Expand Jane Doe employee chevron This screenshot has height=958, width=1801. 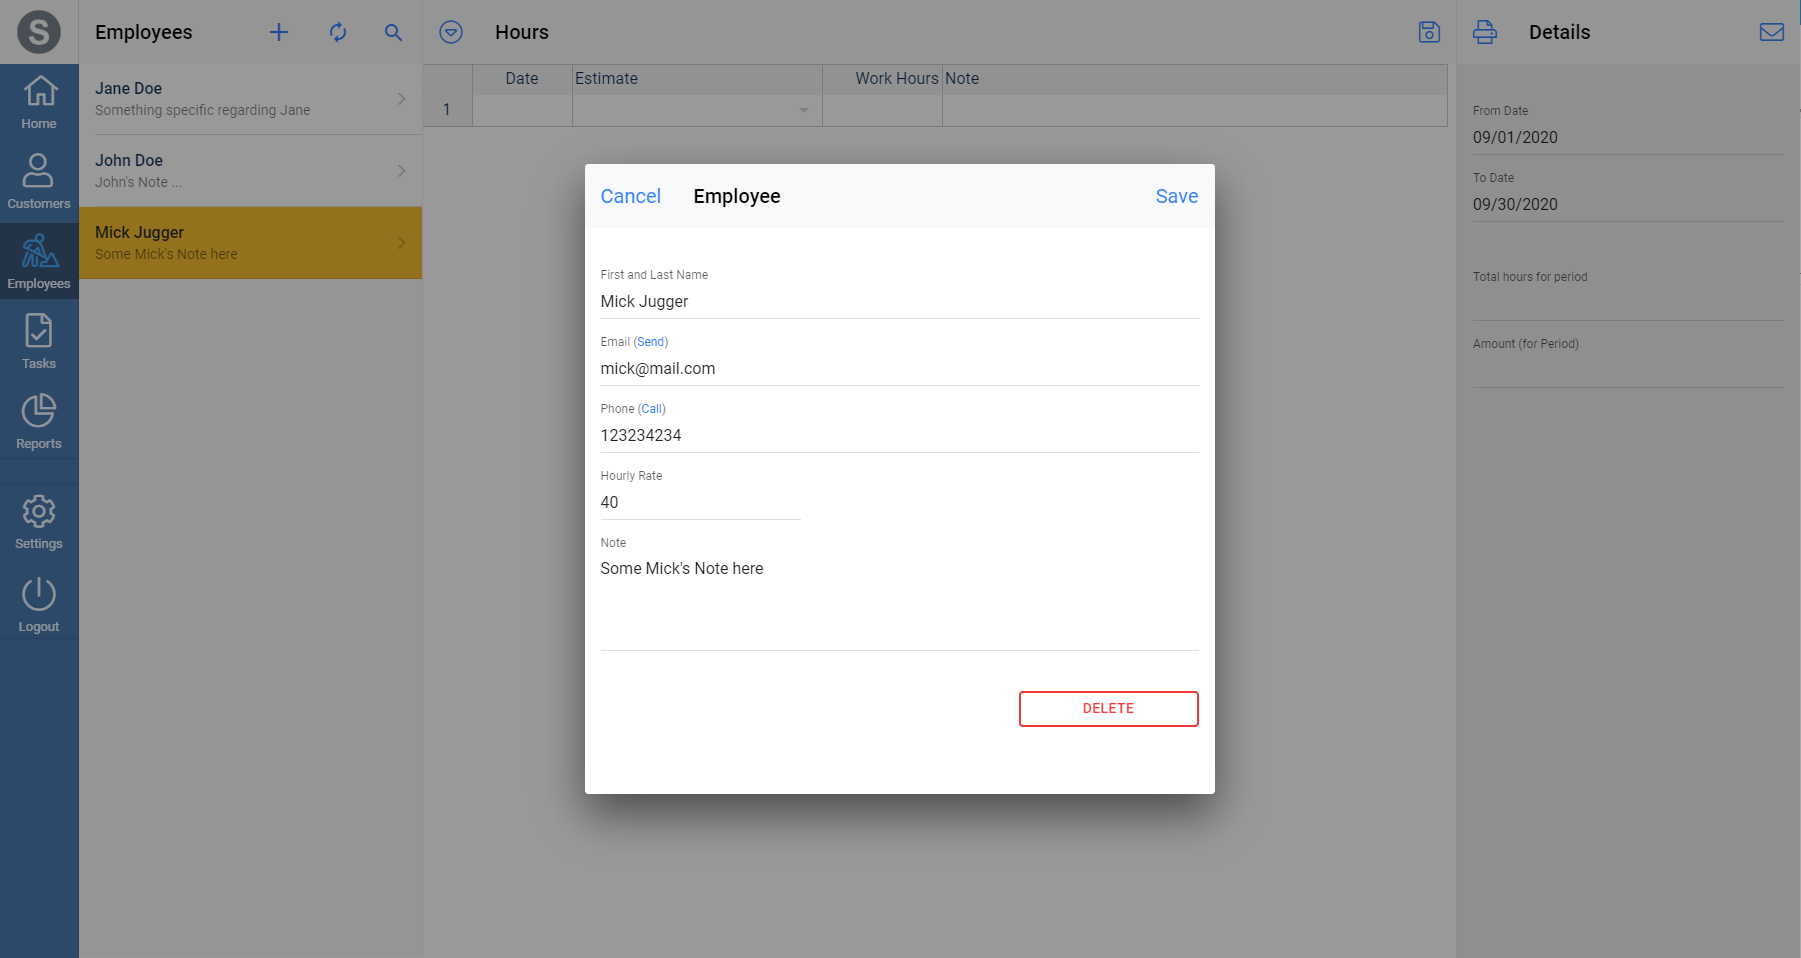click(401, 98)
